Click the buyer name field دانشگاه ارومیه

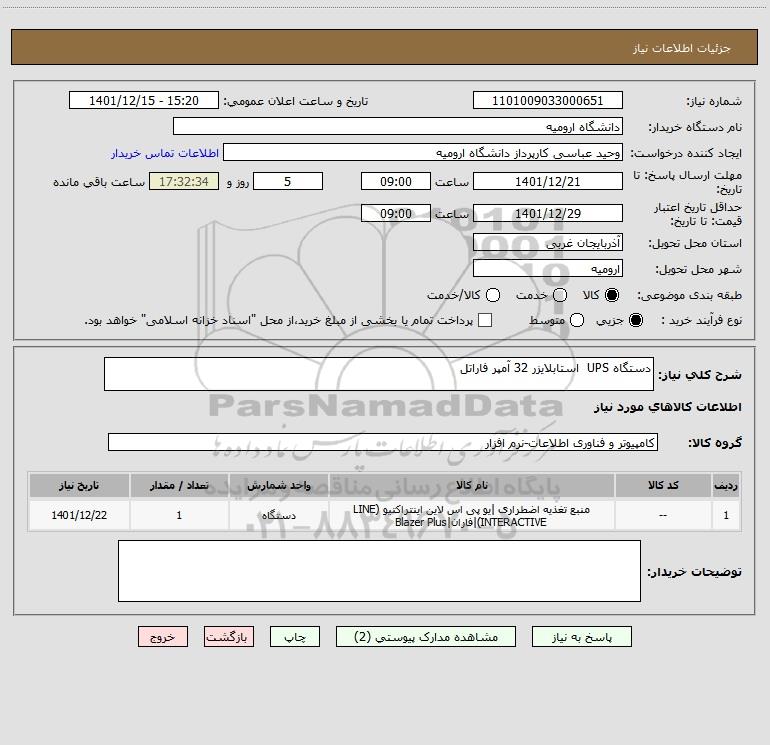click(398, 126)
